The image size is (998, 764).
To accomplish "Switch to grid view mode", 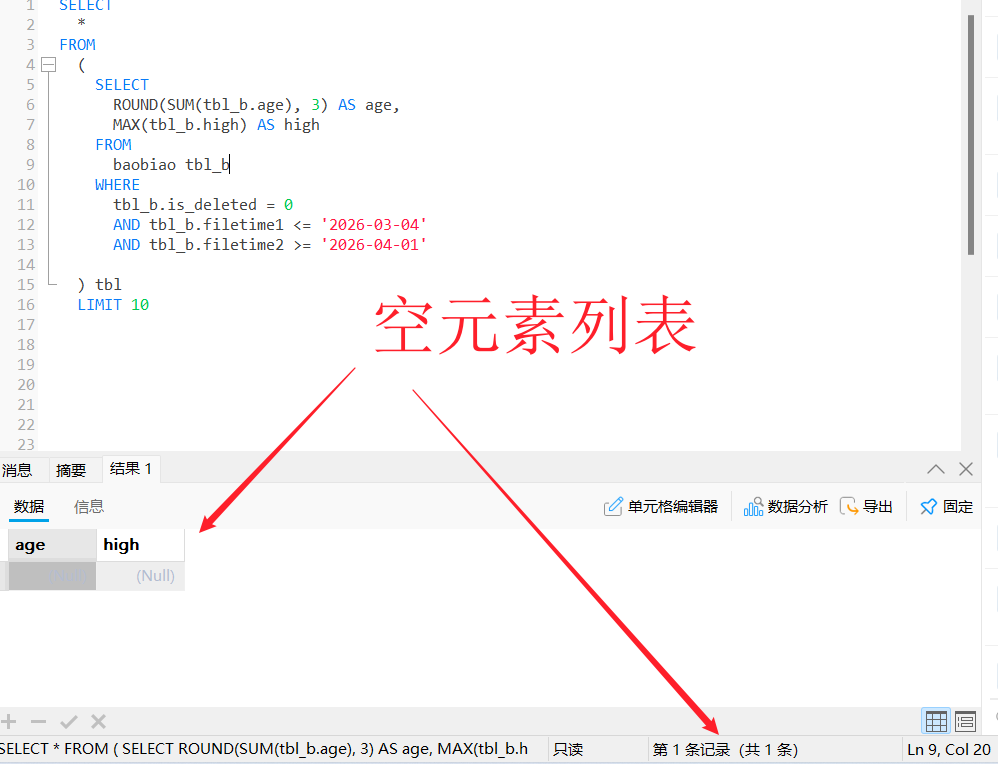I will point(936,721).
